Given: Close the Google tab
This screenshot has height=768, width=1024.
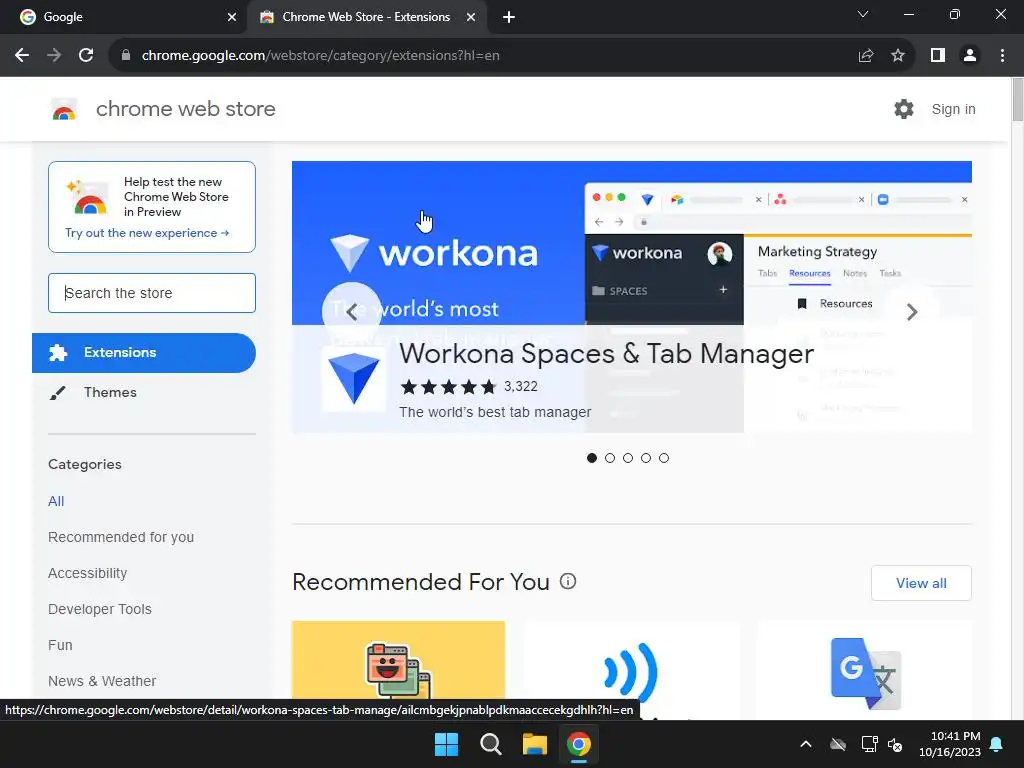Looking at the screenshot, I should pyautogui.click(x=232, y=17).
